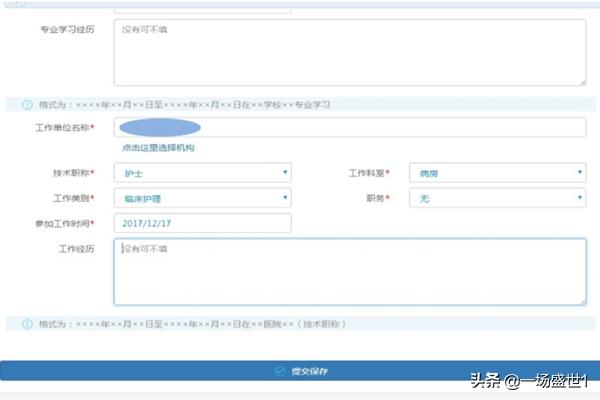Viewport: 600px width, 400px height.
Task: Click the checkmark icon in 提交保存 button
Action: click(x=280, y=371)
